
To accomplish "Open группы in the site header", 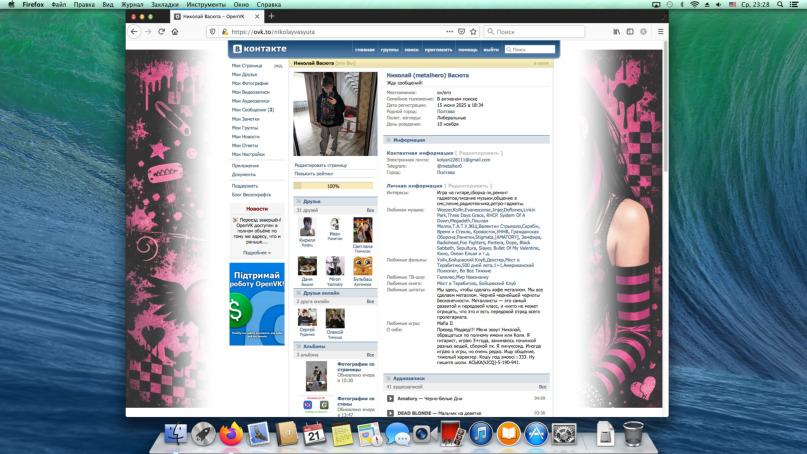I will [390, 49].
